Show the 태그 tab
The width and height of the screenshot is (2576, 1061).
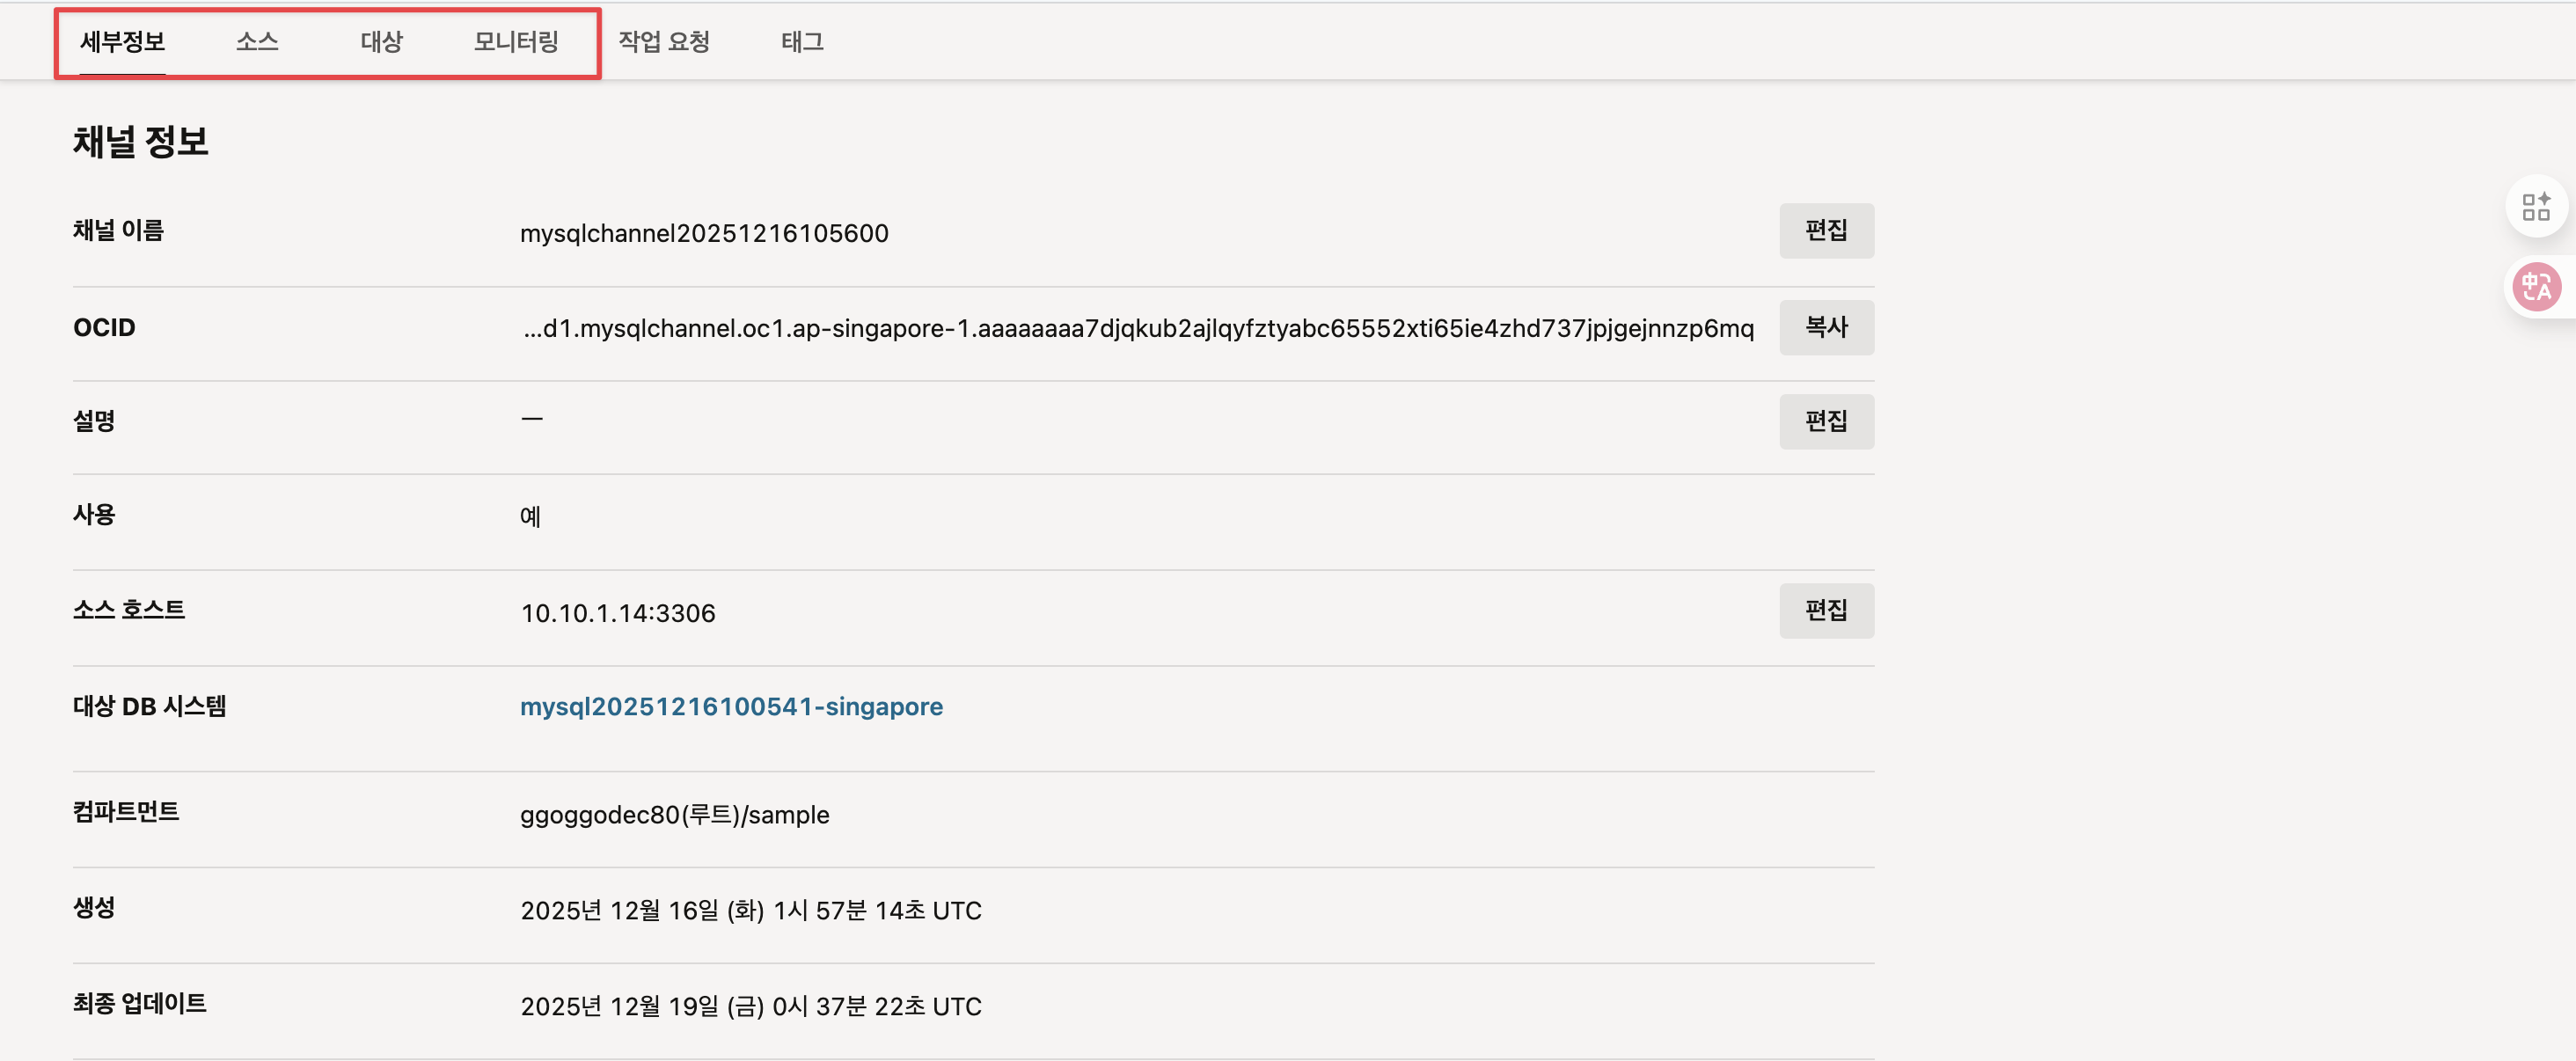pos(802,42)
